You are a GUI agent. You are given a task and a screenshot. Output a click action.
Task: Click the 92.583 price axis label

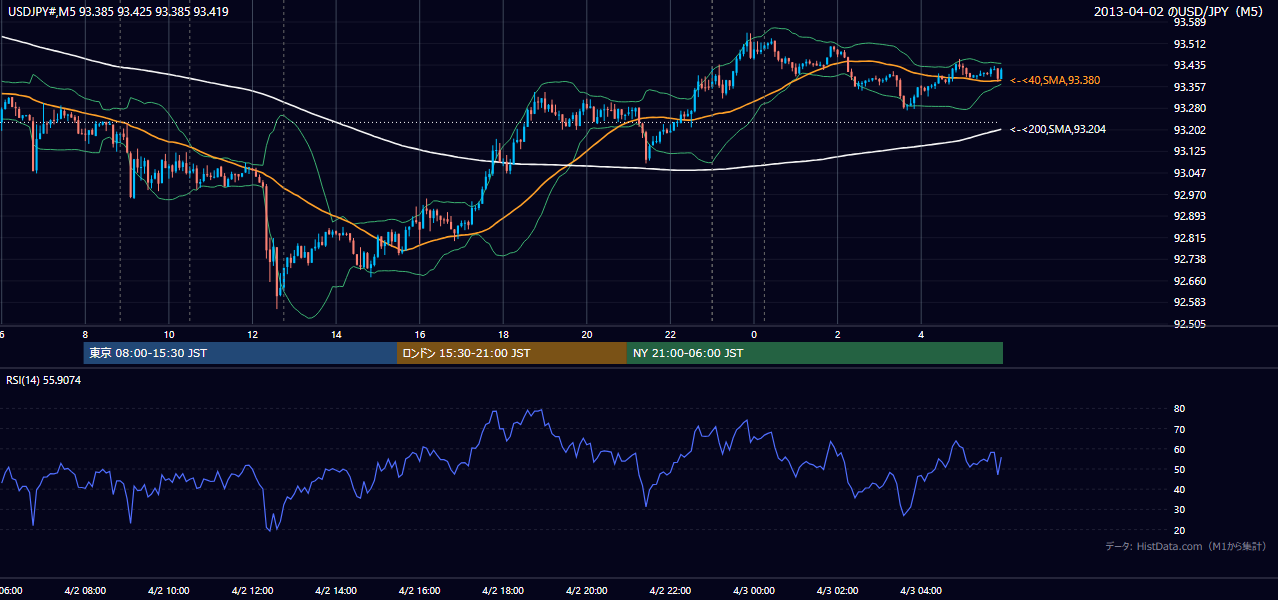pos(1189,302)
